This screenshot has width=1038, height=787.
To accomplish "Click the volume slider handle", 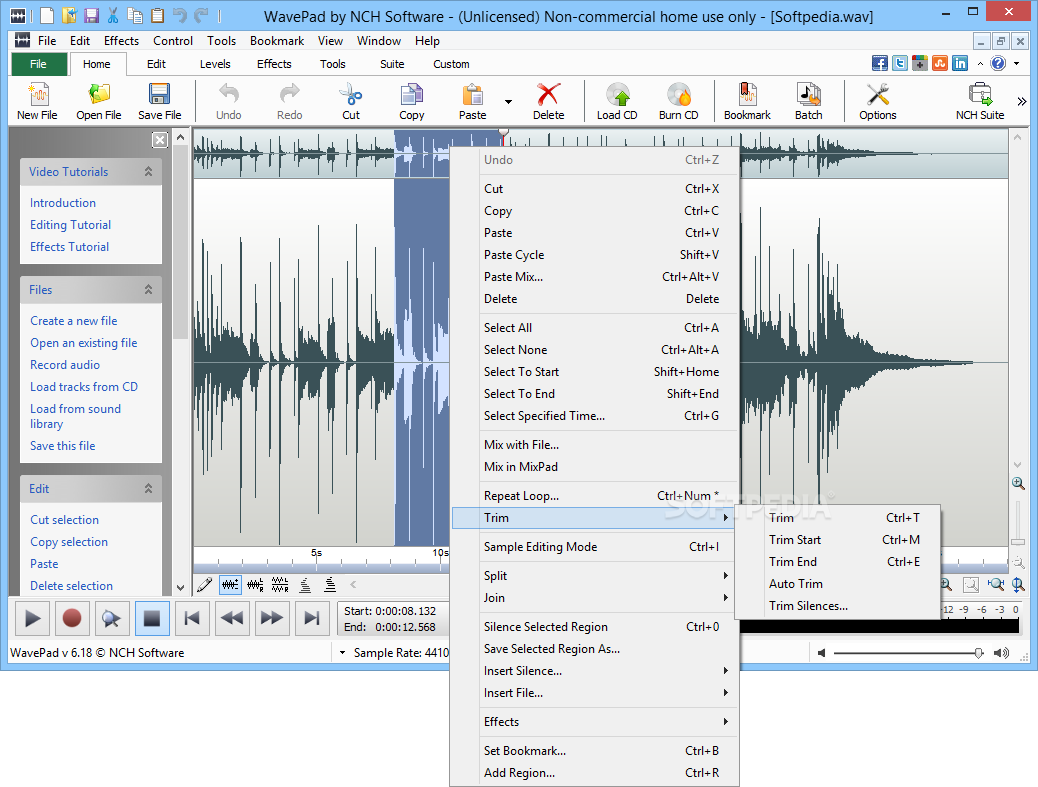I will (978, 653).
